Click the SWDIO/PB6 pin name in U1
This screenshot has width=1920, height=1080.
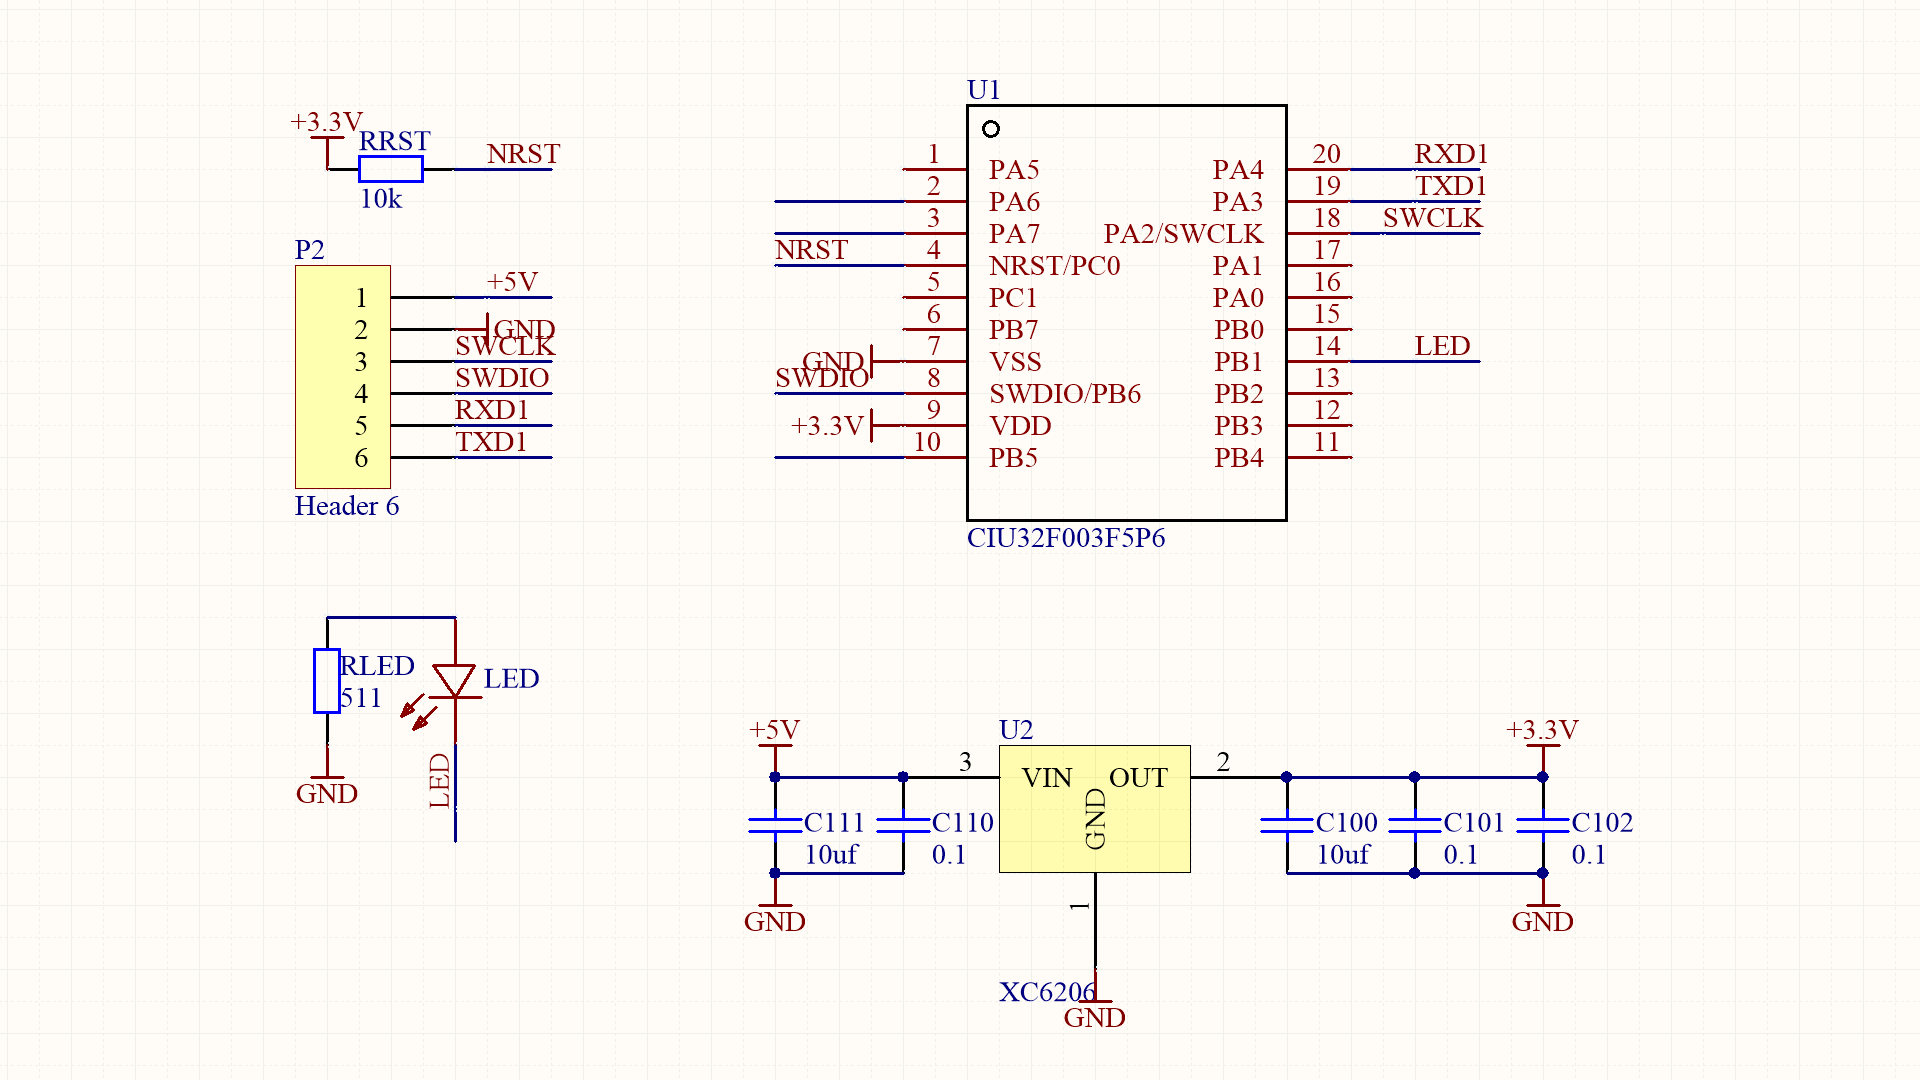(1065, 394)
